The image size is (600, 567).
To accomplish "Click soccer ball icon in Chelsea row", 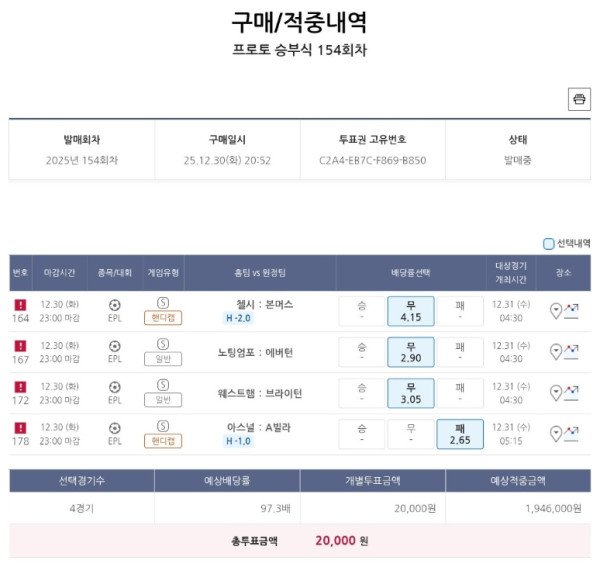I will tap(115, 304).
